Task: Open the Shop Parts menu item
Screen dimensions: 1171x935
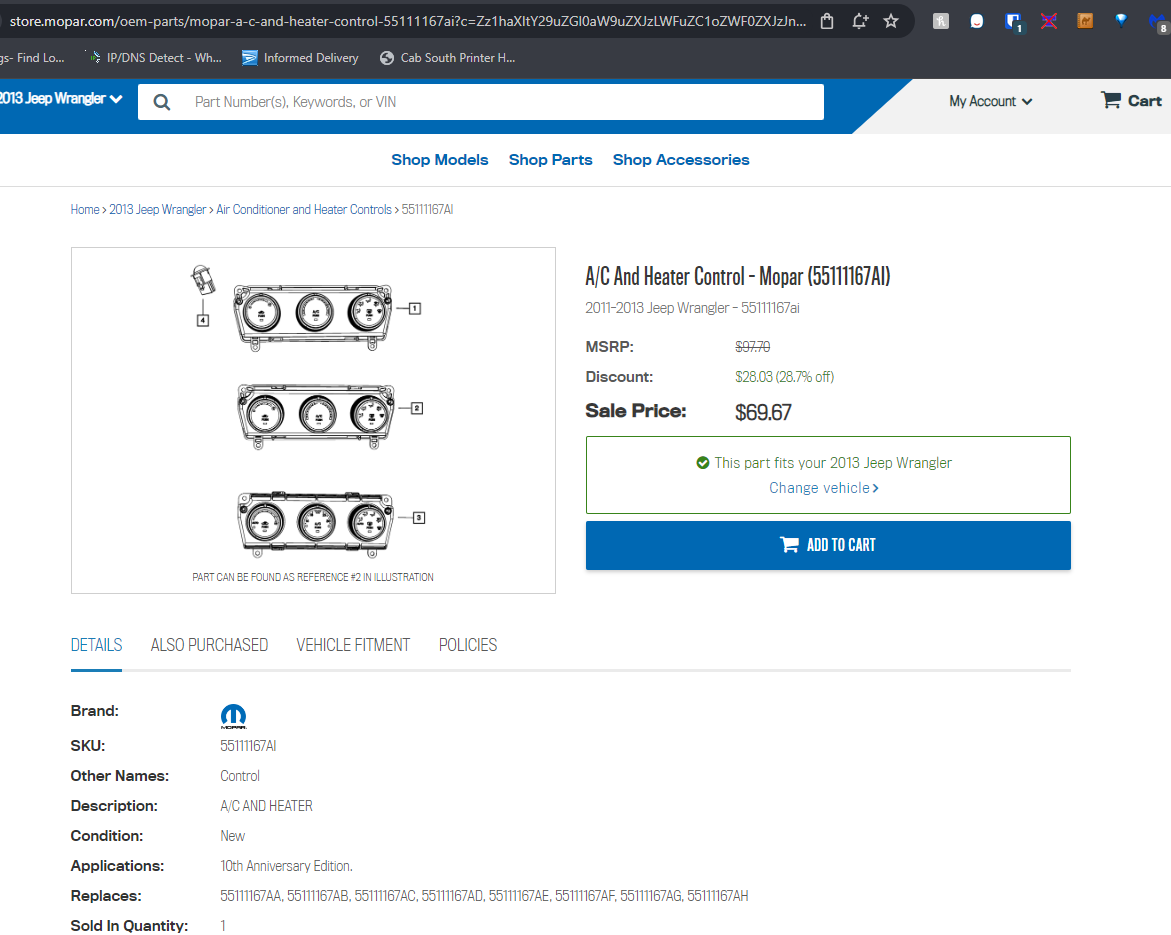Action: pos(550,160)
